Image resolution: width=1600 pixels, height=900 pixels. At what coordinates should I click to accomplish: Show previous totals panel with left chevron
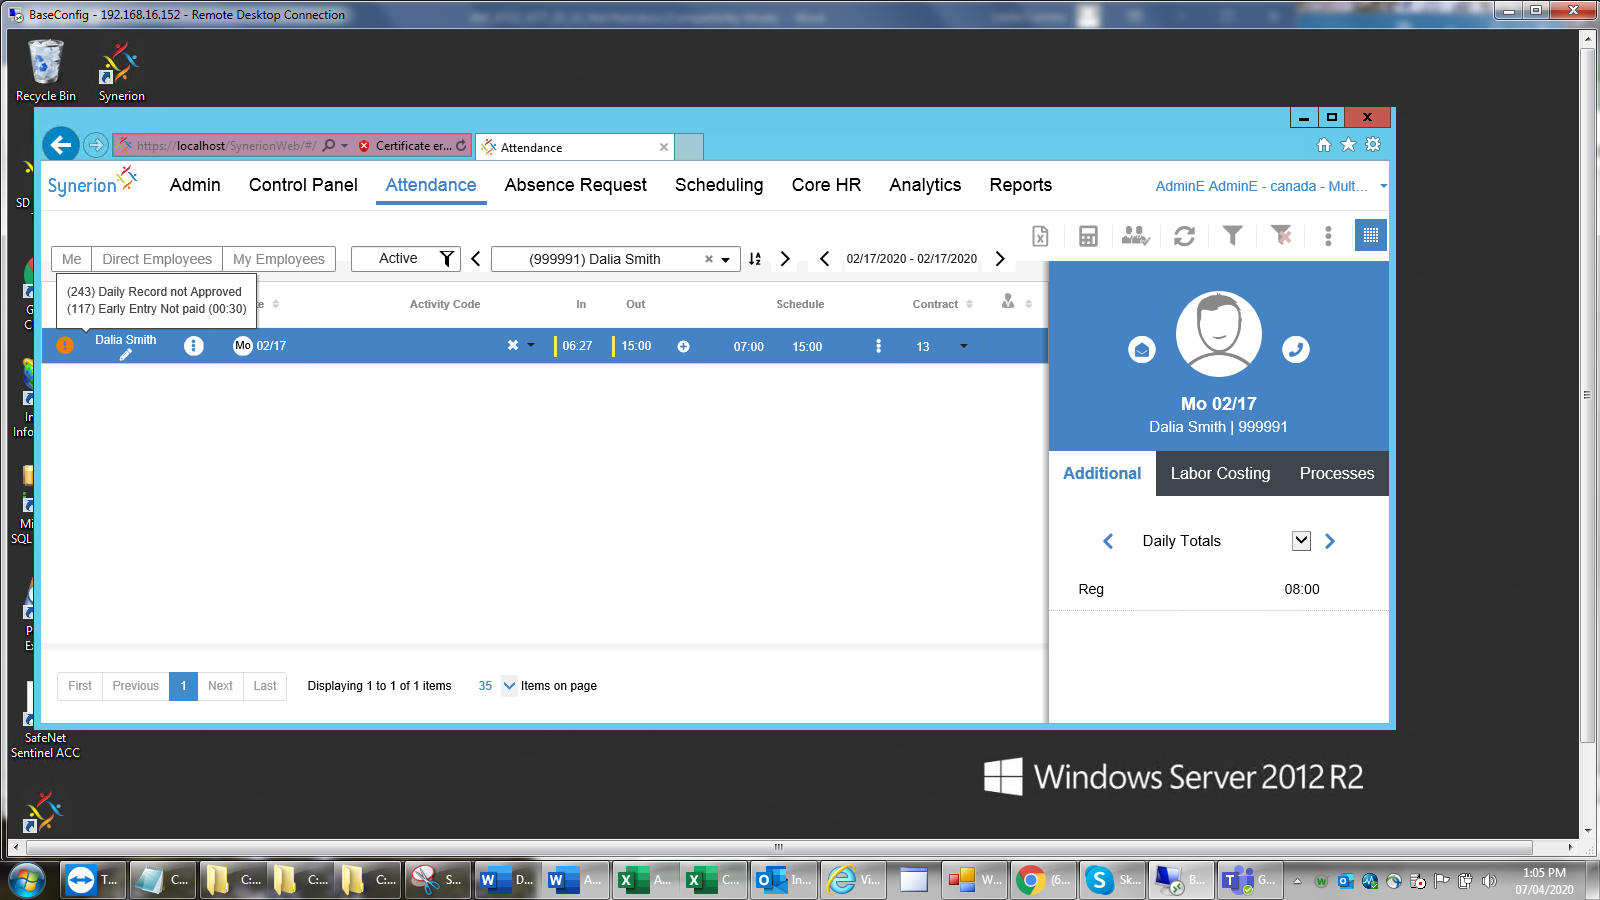coord(1108,541)
